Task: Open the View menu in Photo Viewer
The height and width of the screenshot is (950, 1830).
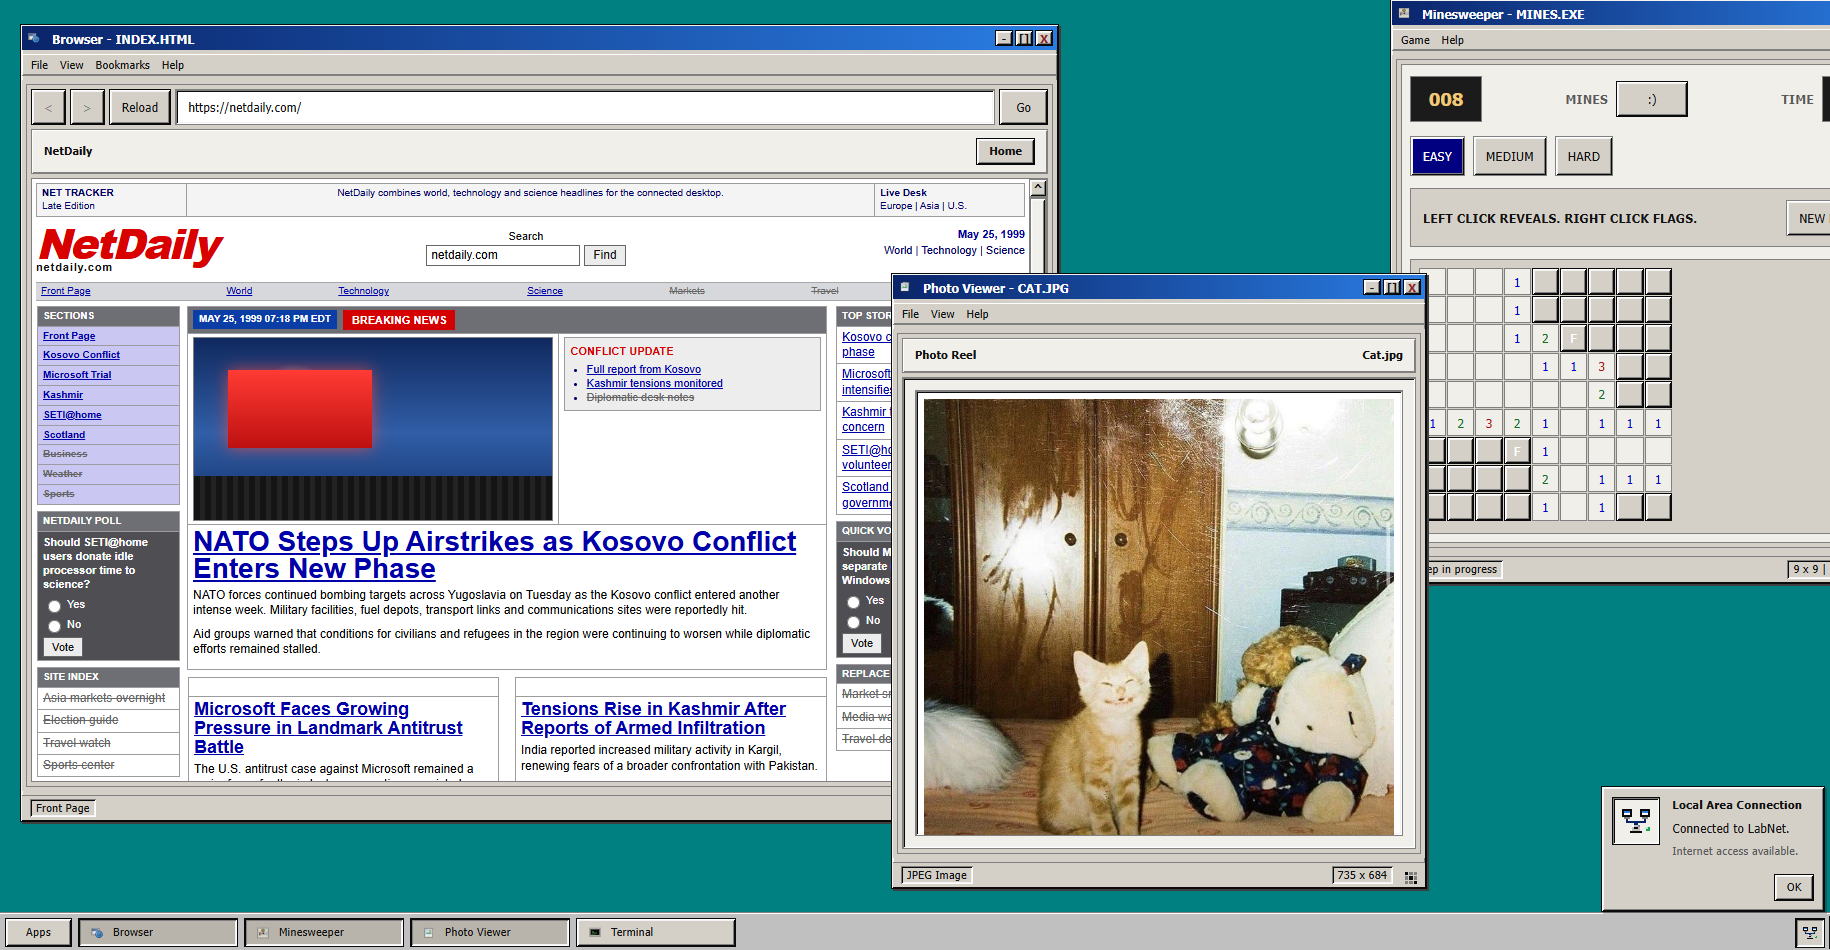Action: pyautogui.click(x=942, y=314)
